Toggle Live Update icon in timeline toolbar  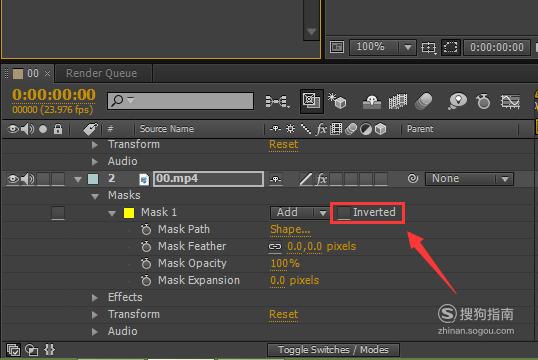point(311,101)
